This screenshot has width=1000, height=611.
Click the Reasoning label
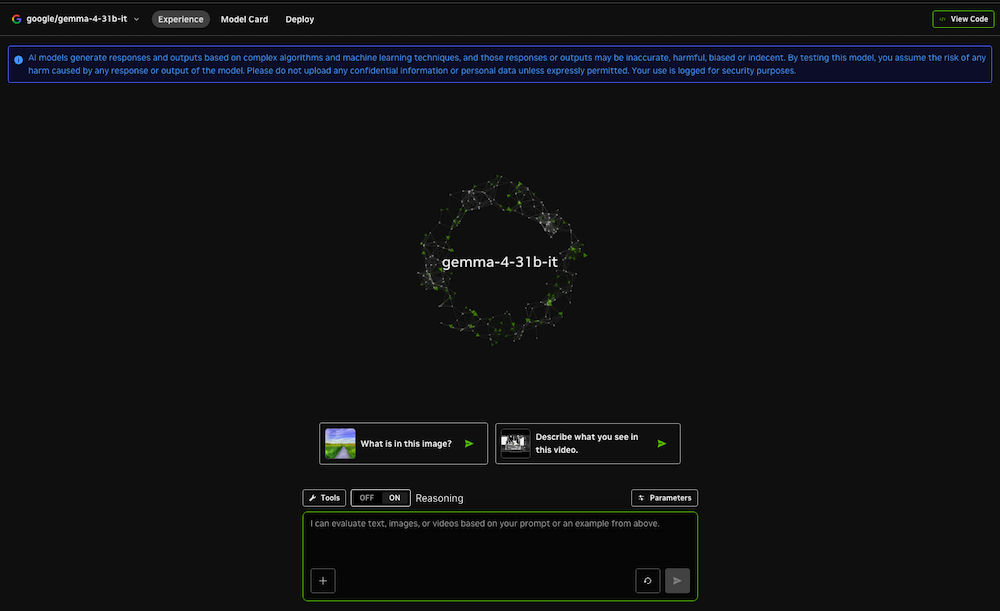(x=439, y=498)
